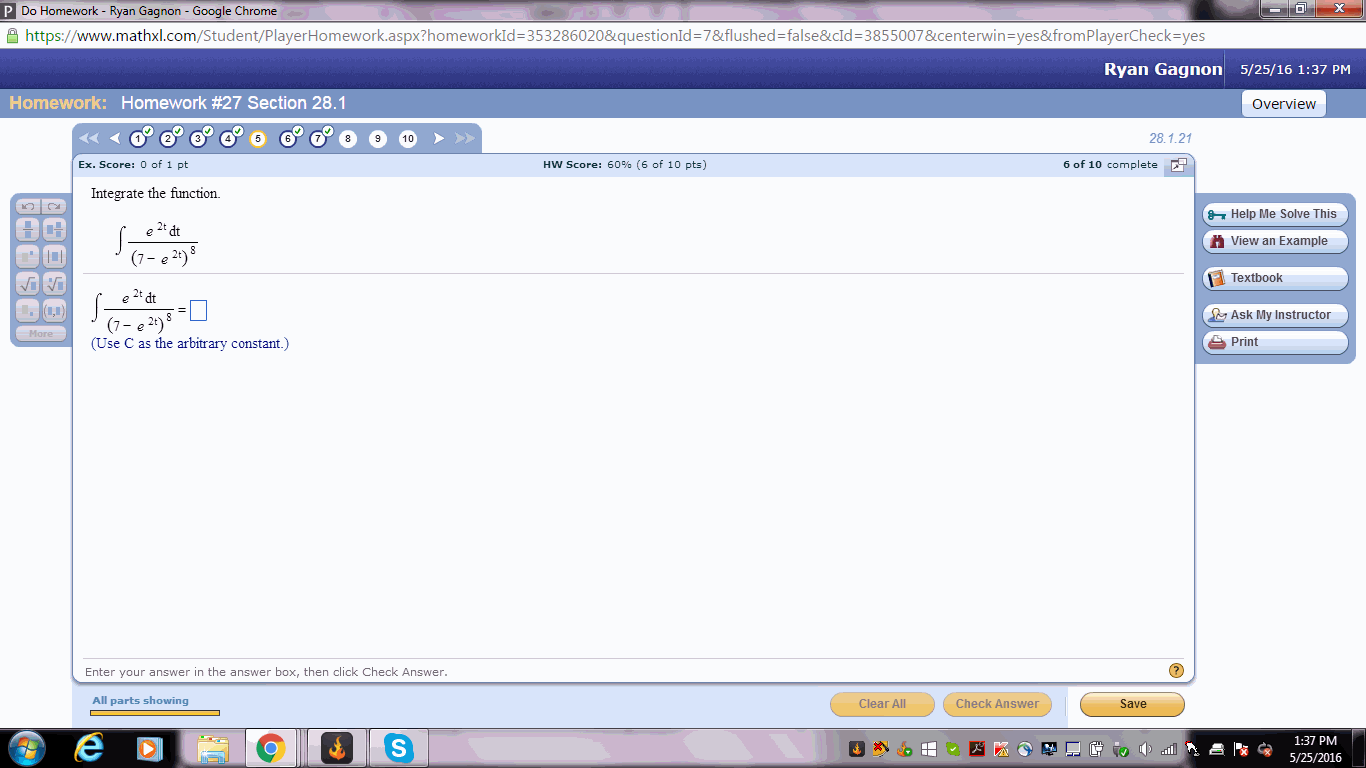The width and height of the screenshot is (1366, 768).
Task: Open the Overview page
Action: (x=1283, y=103)
